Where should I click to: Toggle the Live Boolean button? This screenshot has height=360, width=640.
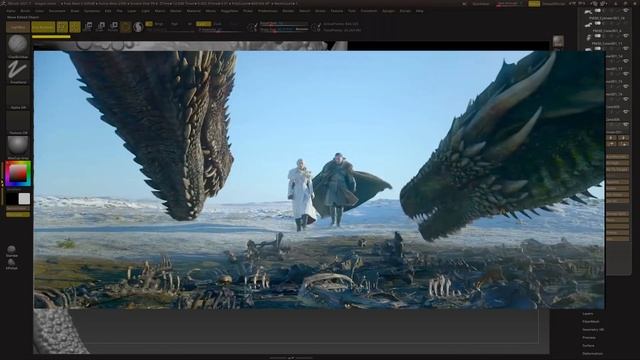(x=43, y=27)
